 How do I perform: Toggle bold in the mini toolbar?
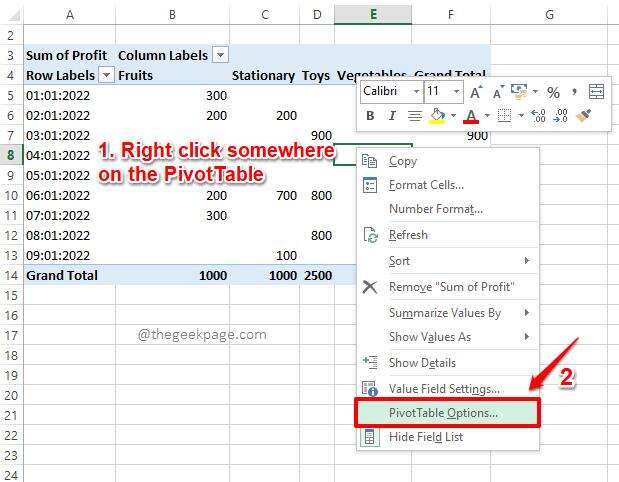369,116
